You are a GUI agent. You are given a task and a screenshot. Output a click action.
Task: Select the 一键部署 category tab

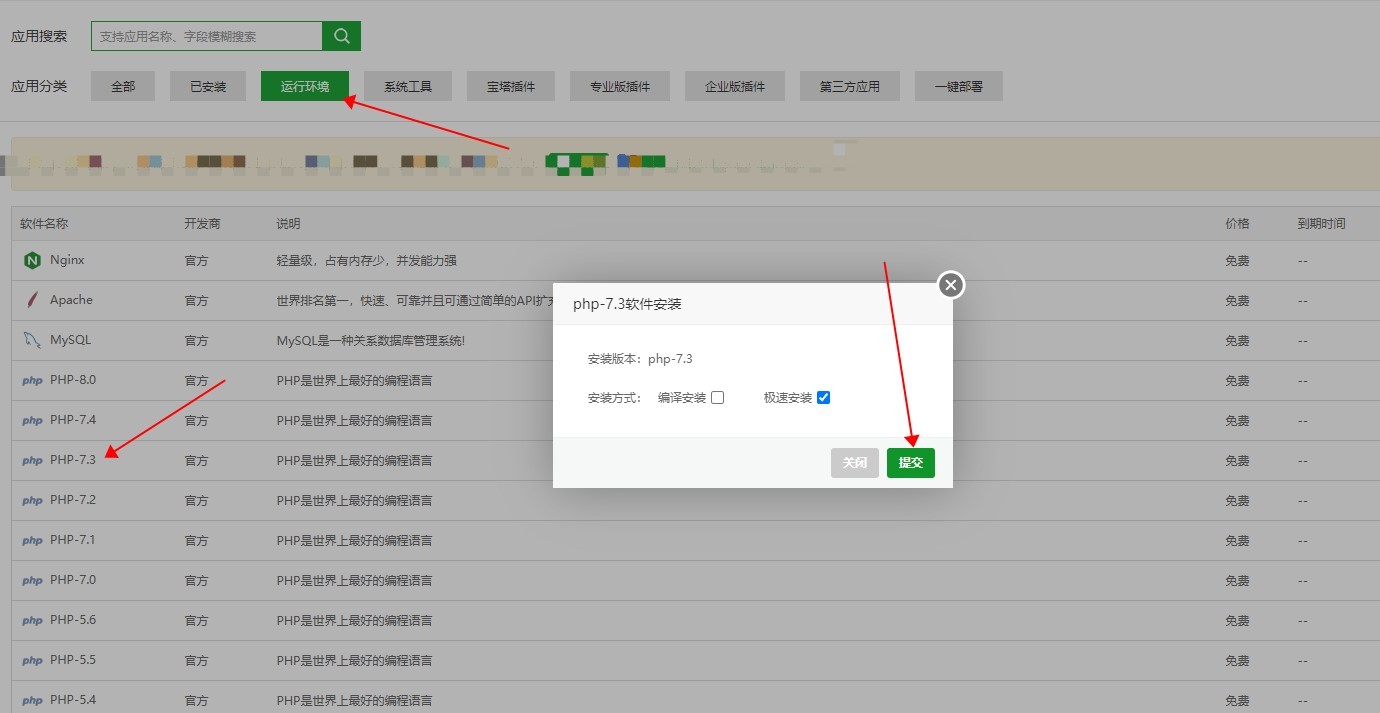[959, 86]
